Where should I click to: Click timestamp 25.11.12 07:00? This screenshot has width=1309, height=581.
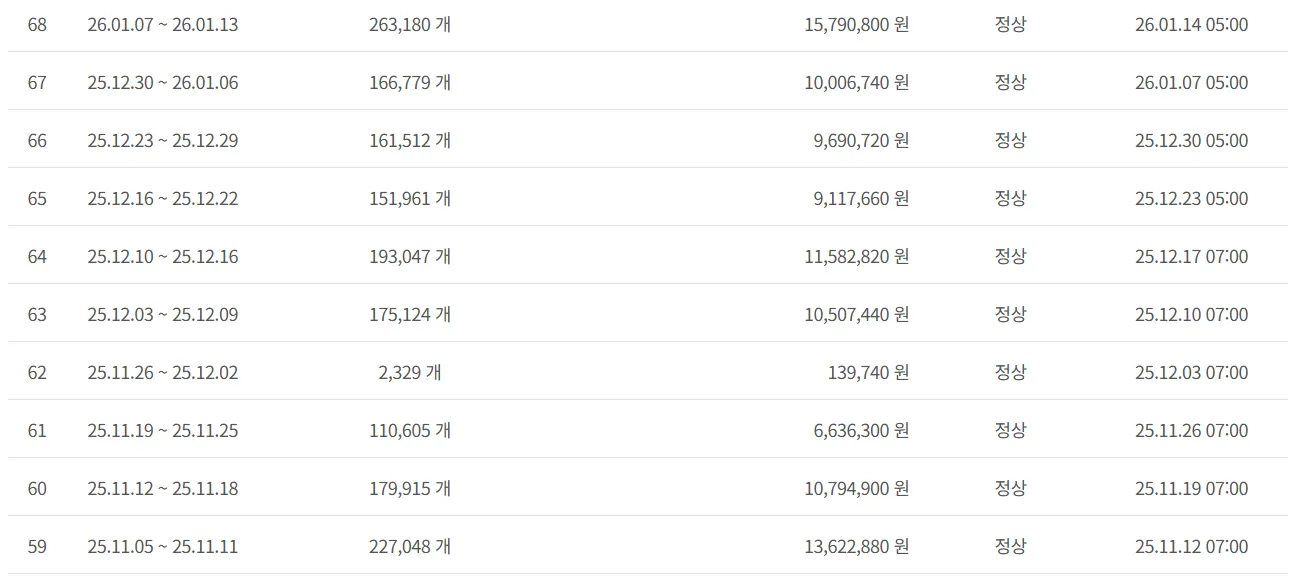point(1192,547)
